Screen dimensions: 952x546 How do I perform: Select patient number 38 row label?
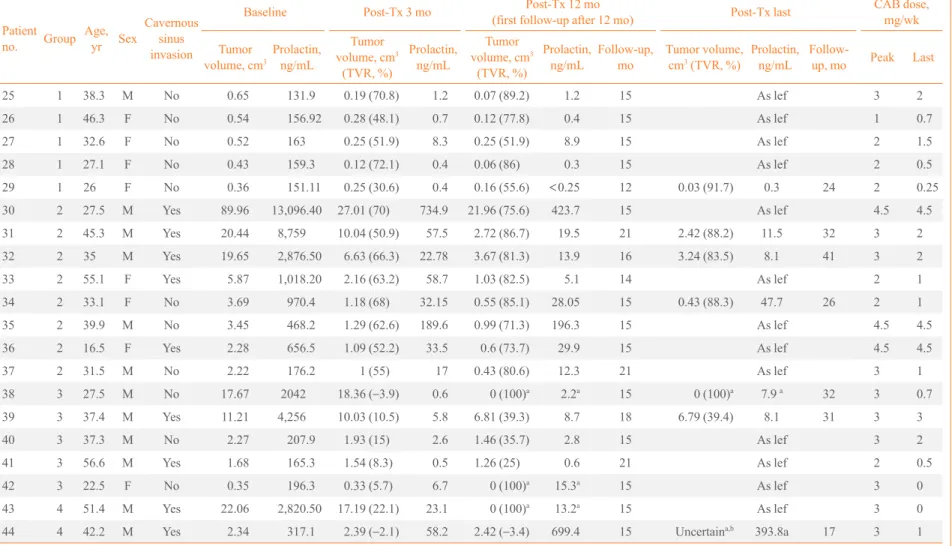(x=8, y=394)
